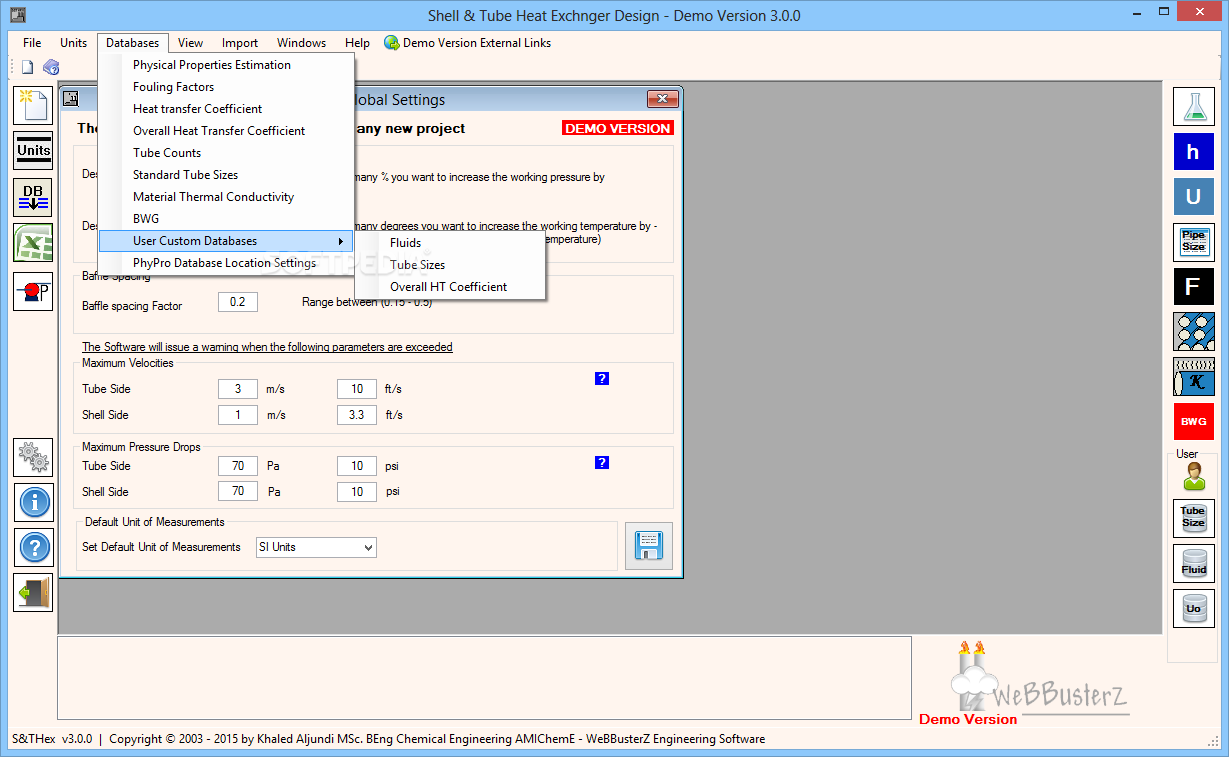Screen dimensions: 1229x757
Task: Open the DB database icon in left sidebar
Action: tap(33, 197)
